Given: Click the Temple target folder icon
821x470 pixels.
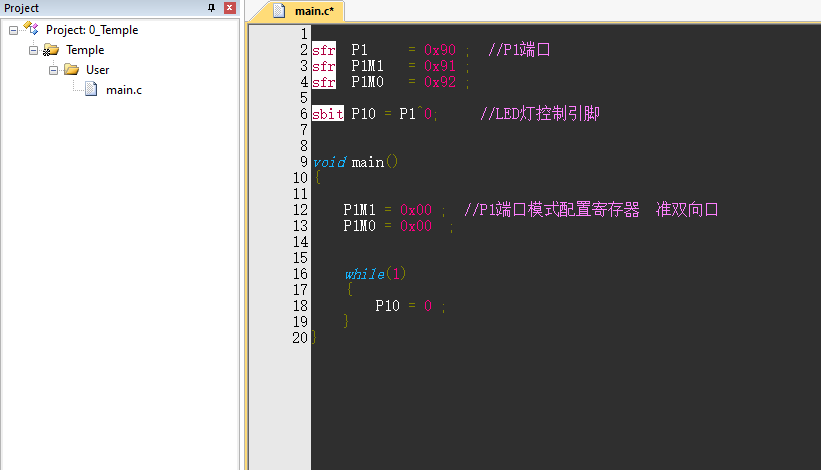Looking at the screenshot, I should [51, 50].
